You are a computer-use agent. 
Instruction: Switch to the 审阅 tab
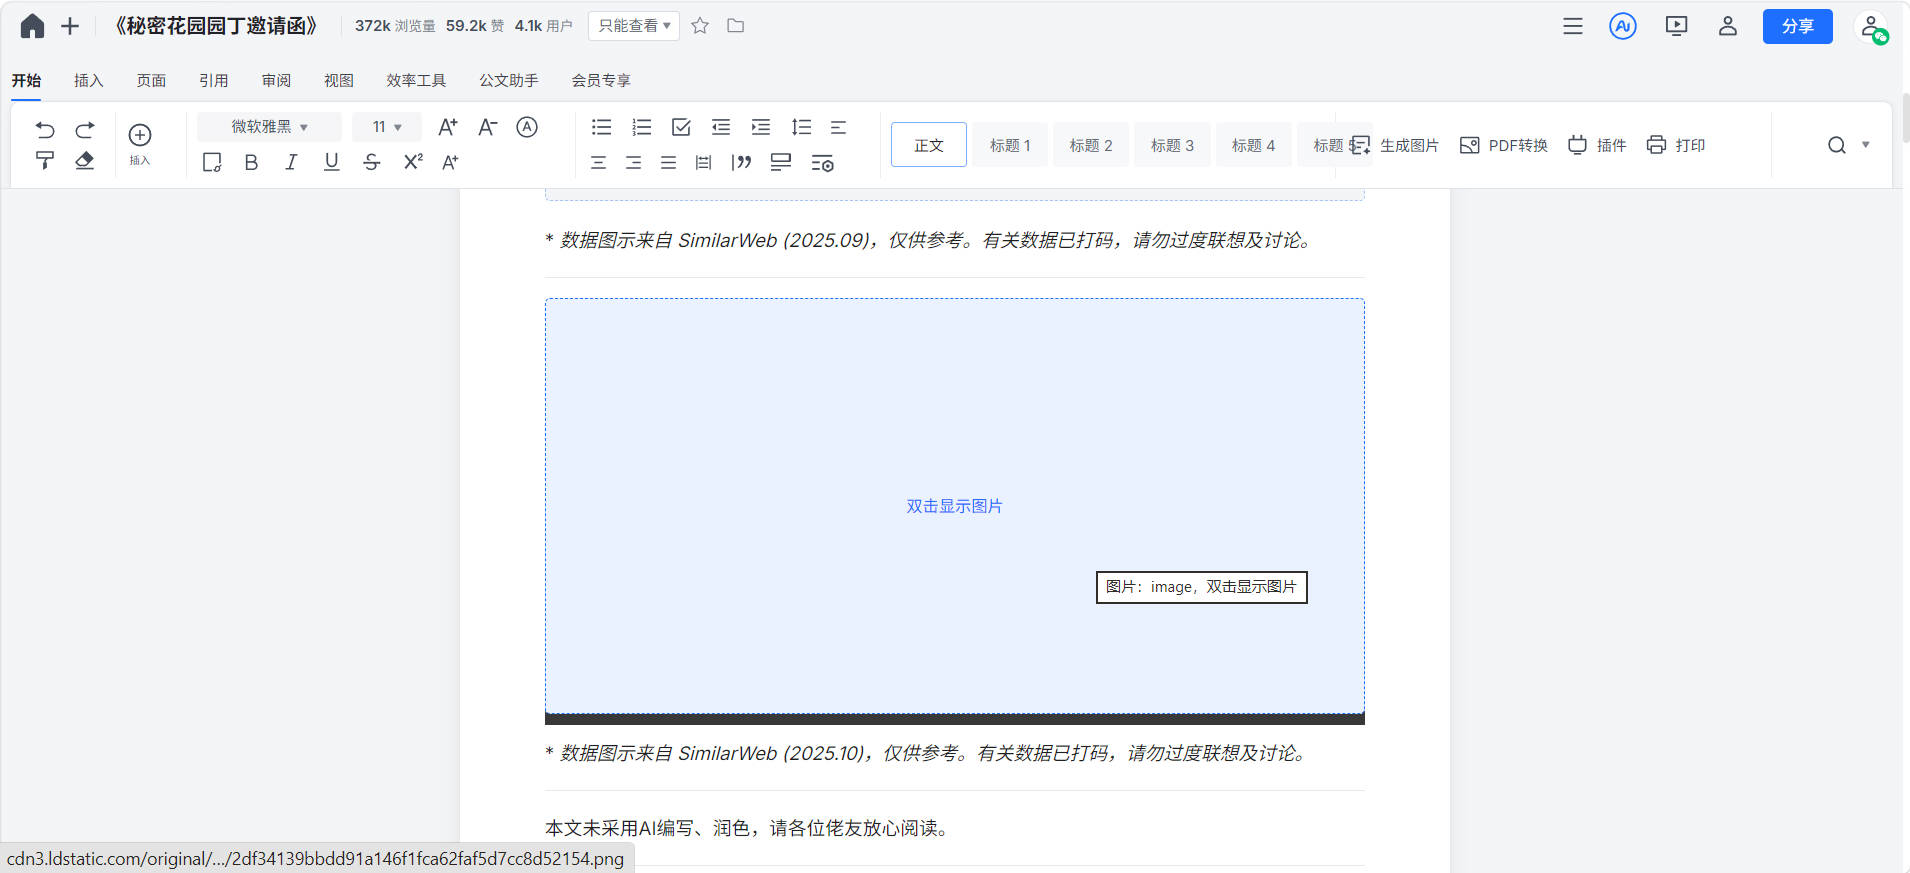click(x=276, y=80)
